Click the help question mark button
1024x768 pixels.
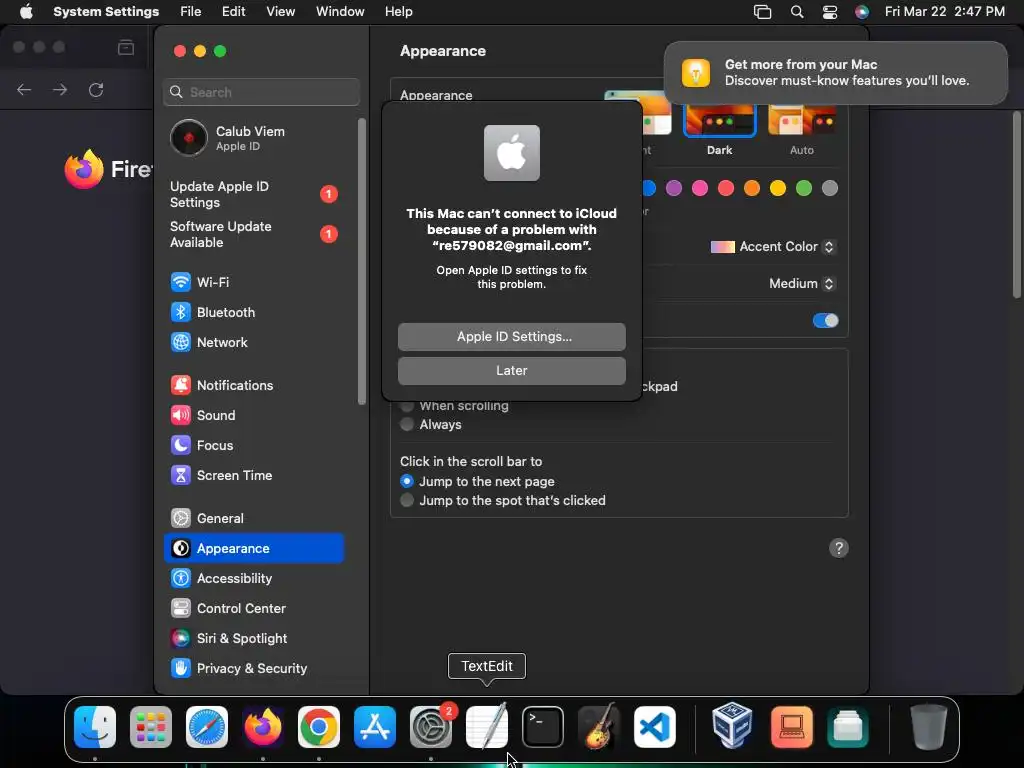click(839, 548)
